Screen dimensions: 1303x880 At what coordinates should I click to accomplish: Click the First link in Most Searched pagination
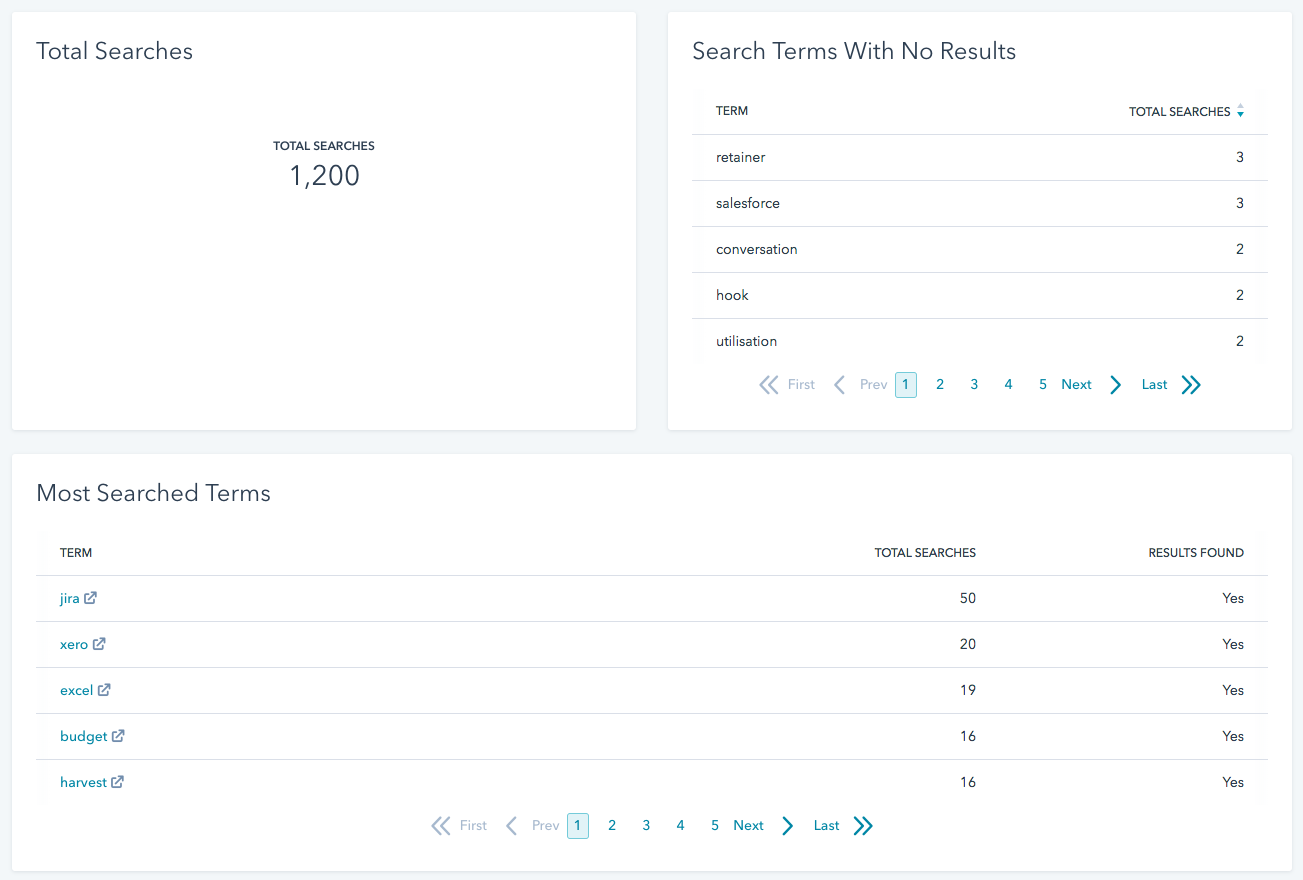[473, 826]
